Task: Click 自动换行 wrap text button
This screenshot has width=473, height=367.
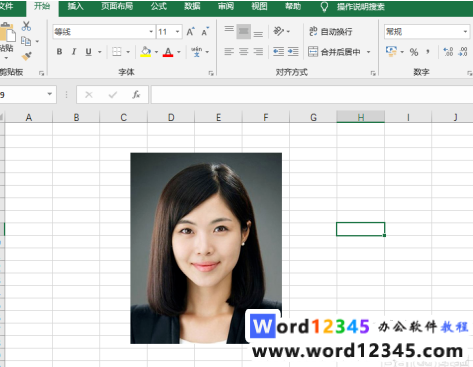Action: point(330,31)
